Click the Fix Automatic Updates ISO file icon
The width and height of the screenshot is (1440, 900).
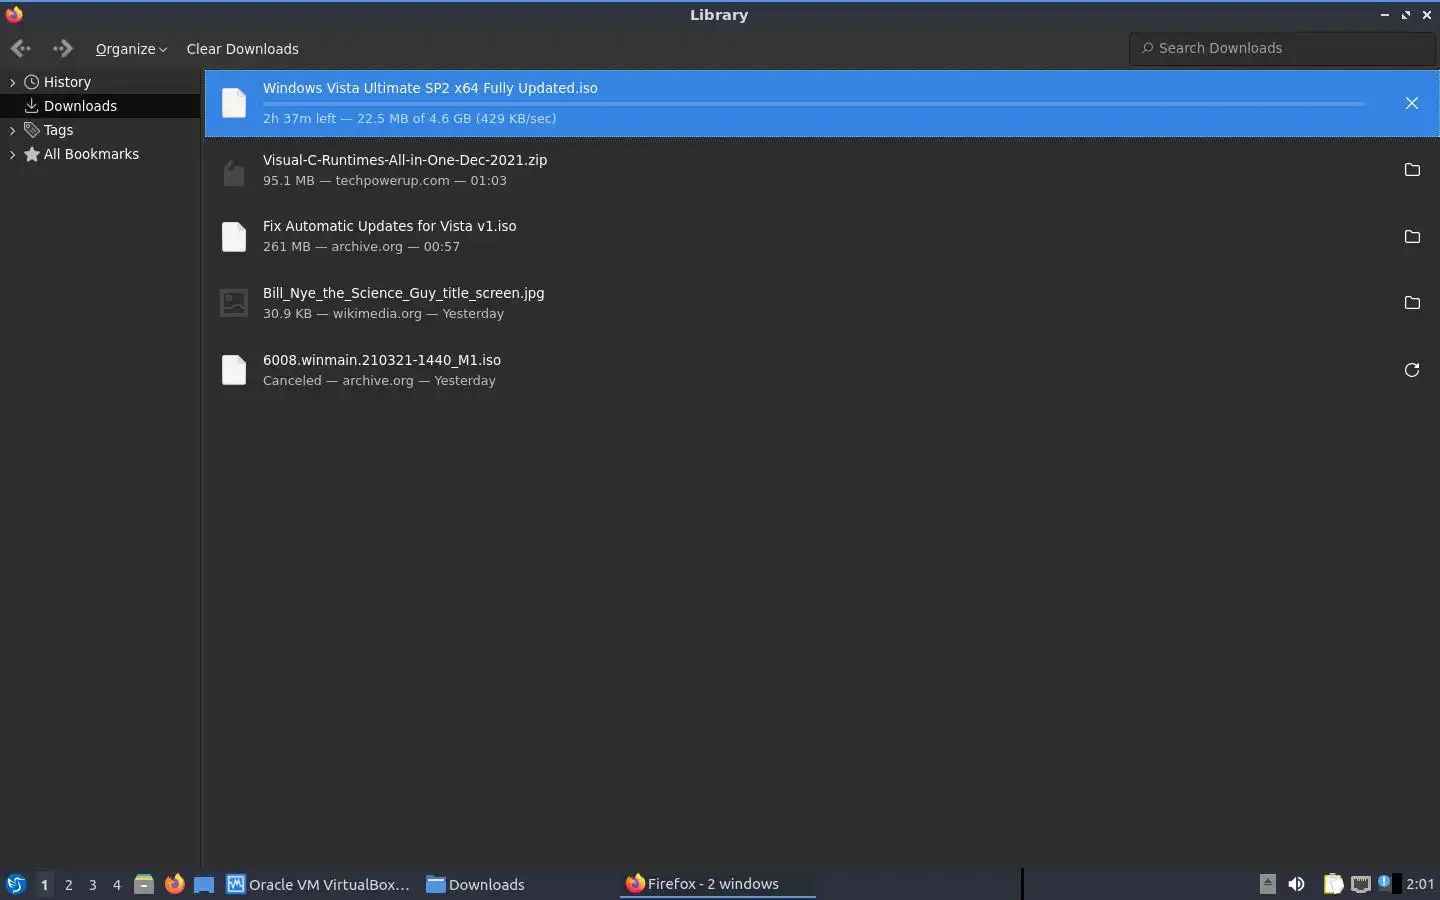click(x=233, y=237)
